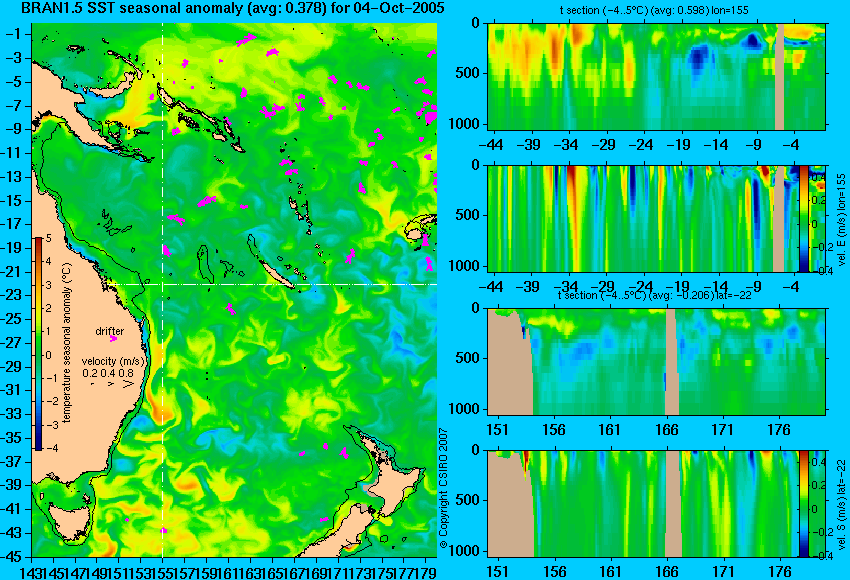Click the vel. S panel colorbar

[804, 504]
